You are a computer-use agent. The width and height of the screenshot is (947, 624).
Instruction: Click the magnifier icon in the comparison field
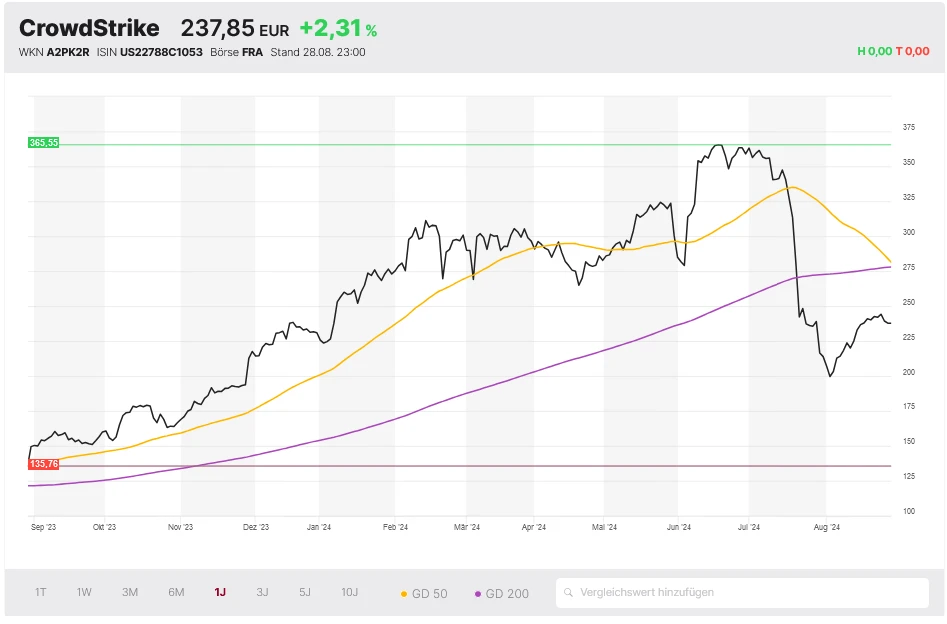568,593
